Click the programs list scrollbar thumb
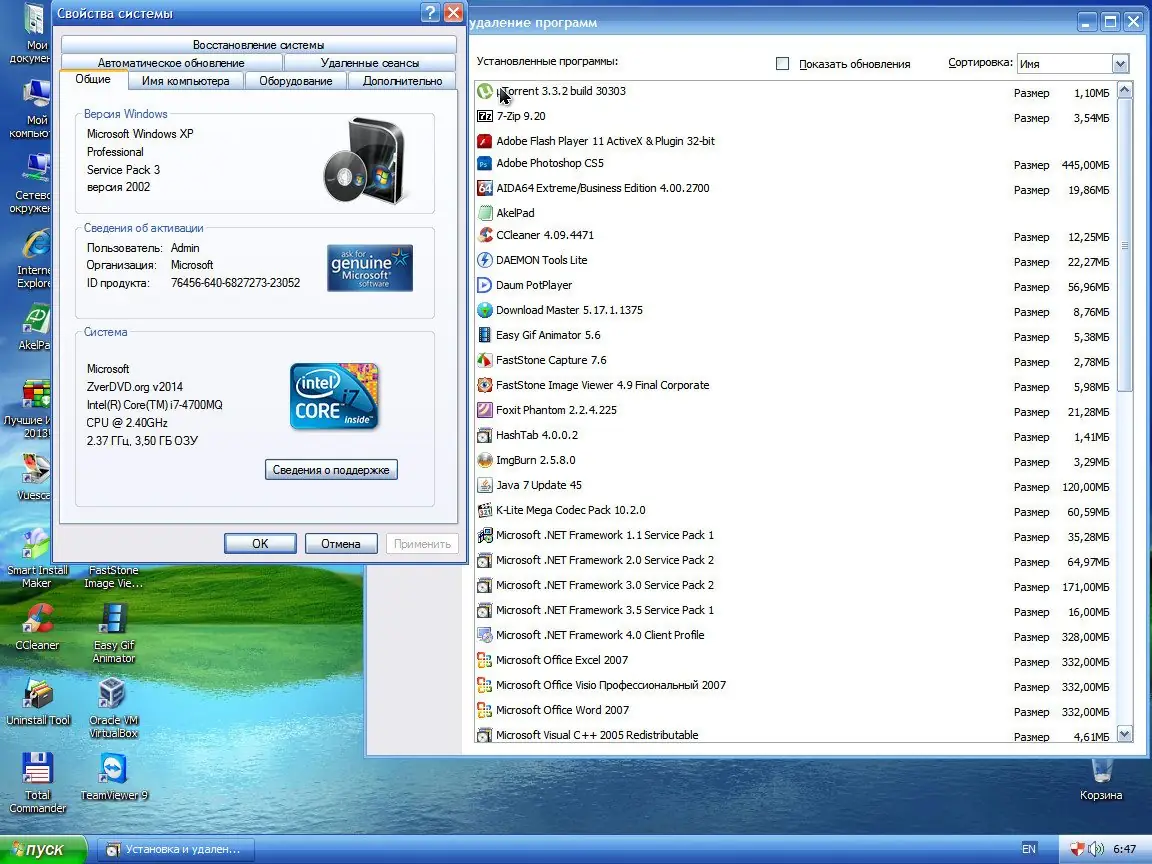Image resolution: width=1152 pixels, height=864 pixels. 1125,245
